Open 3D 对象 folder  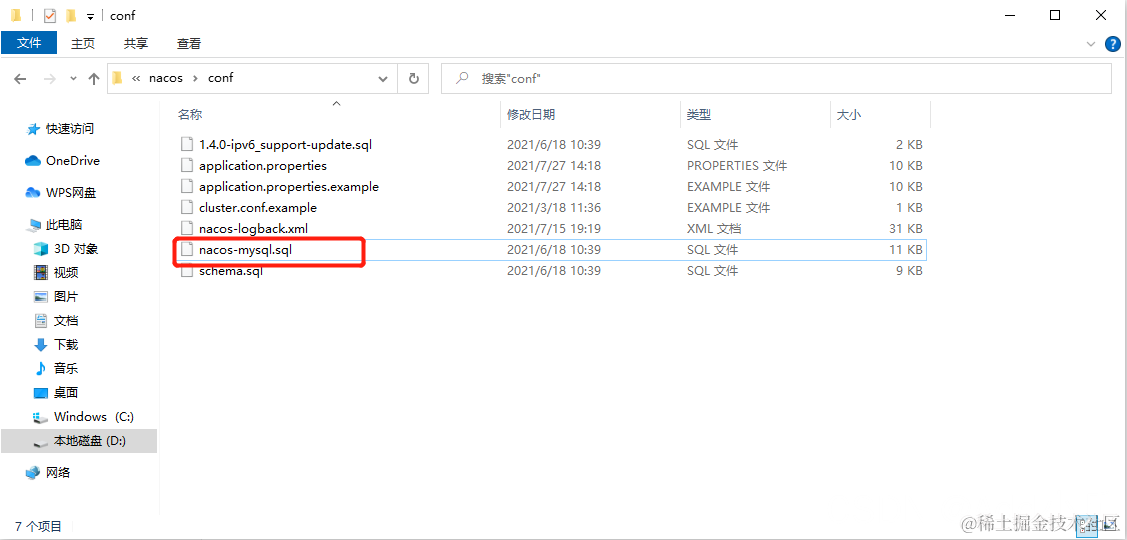tap(76, 249)
